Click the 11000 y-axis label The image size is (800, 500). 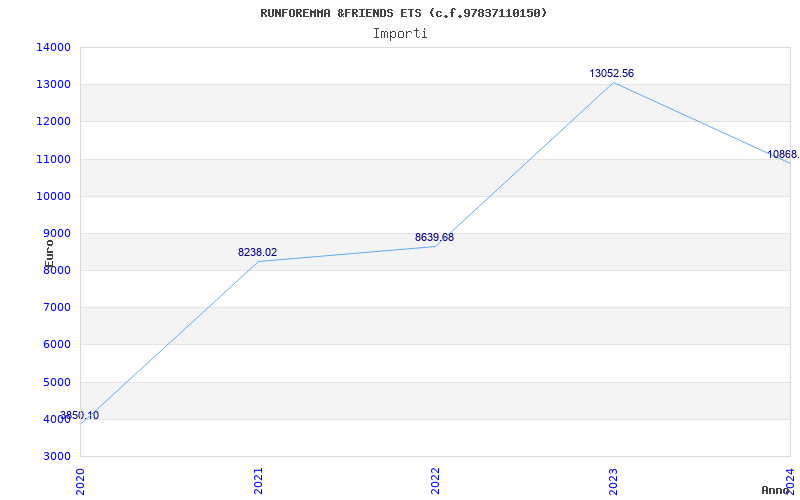[x=53, y=159]
